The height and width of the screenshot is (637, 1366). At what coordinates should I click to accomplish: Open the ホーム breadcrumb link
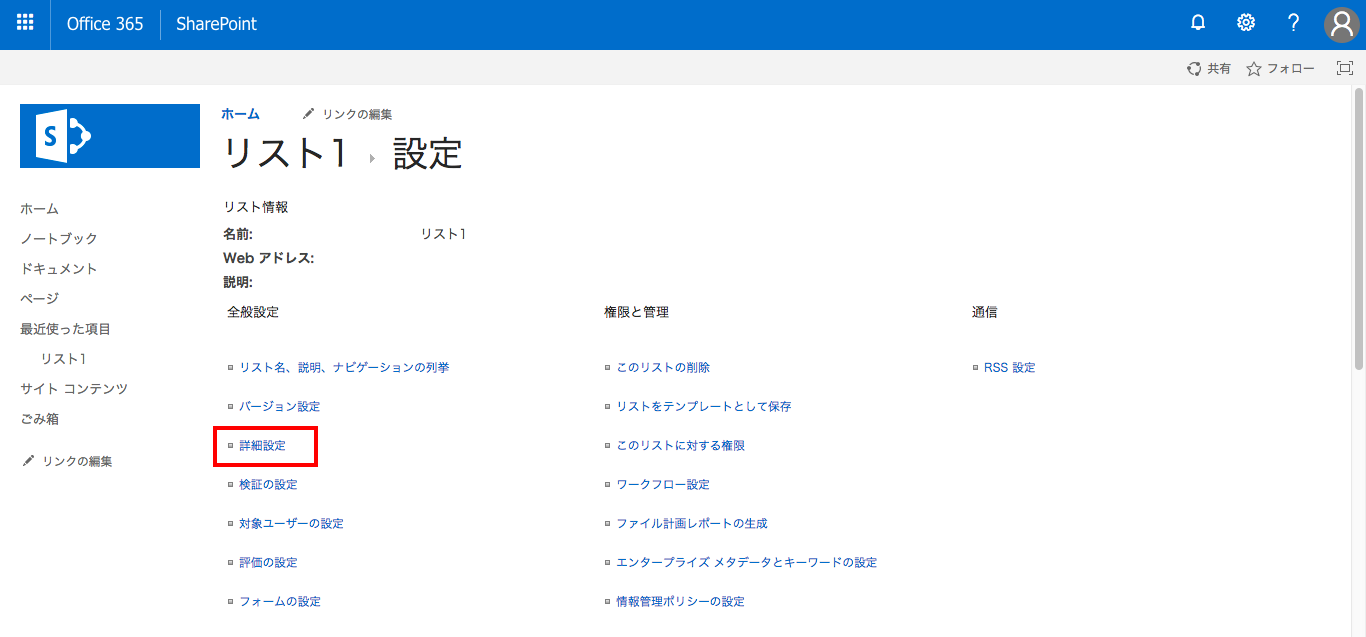click(240, 113)
